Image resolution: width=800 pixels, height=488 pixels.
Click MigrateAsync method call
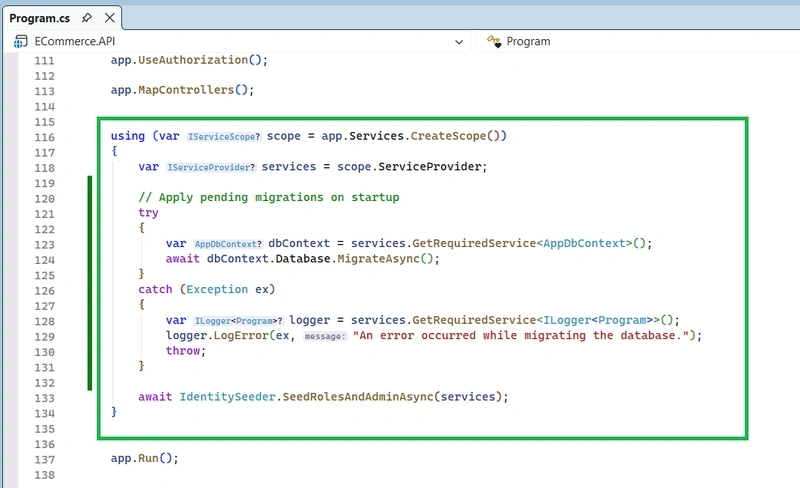coord(378,258)
